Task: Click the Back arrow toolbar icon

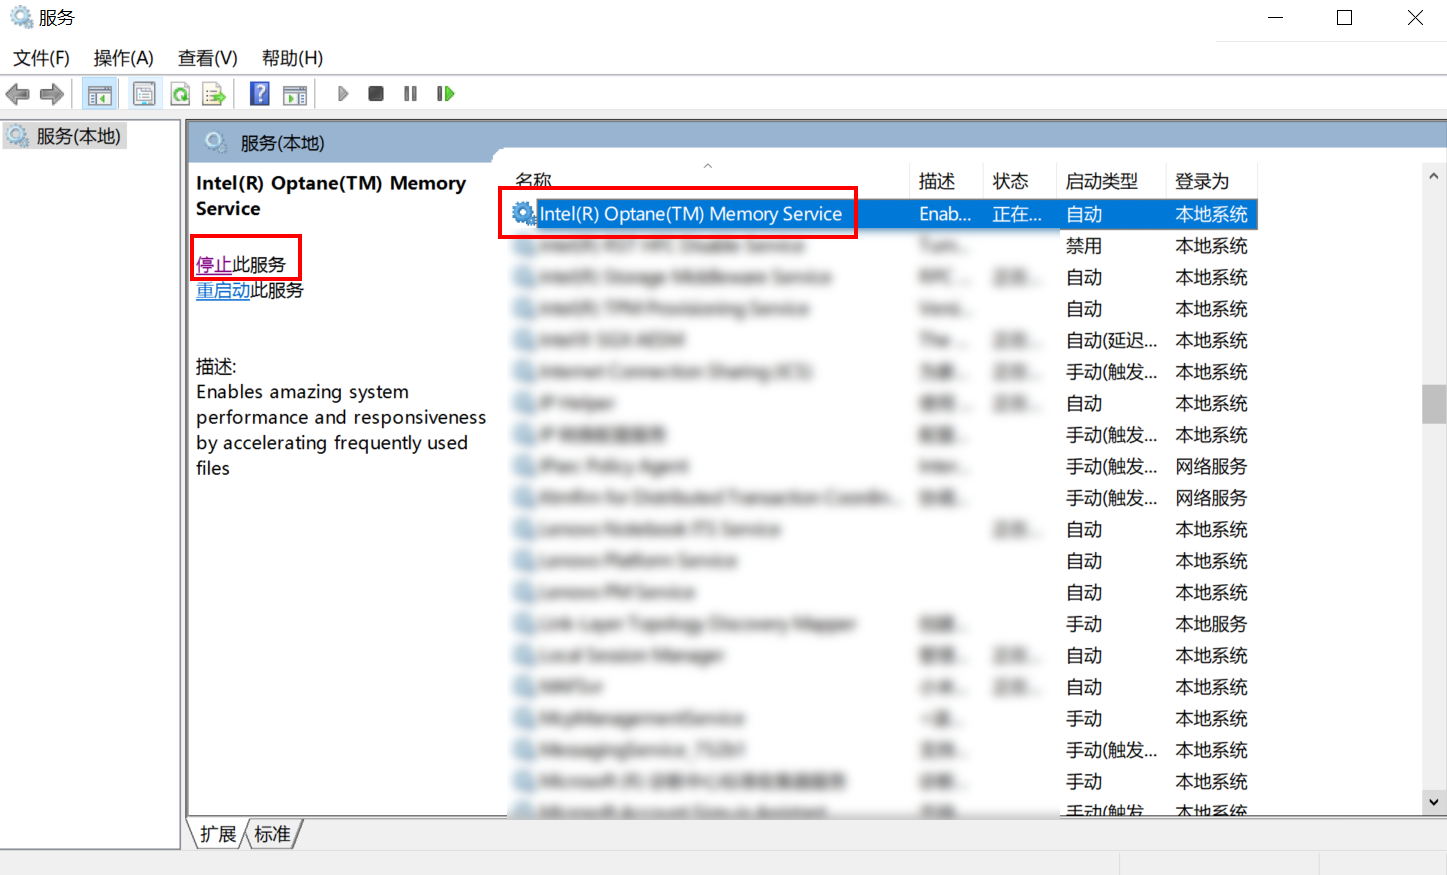Action: tap(18, 94)
